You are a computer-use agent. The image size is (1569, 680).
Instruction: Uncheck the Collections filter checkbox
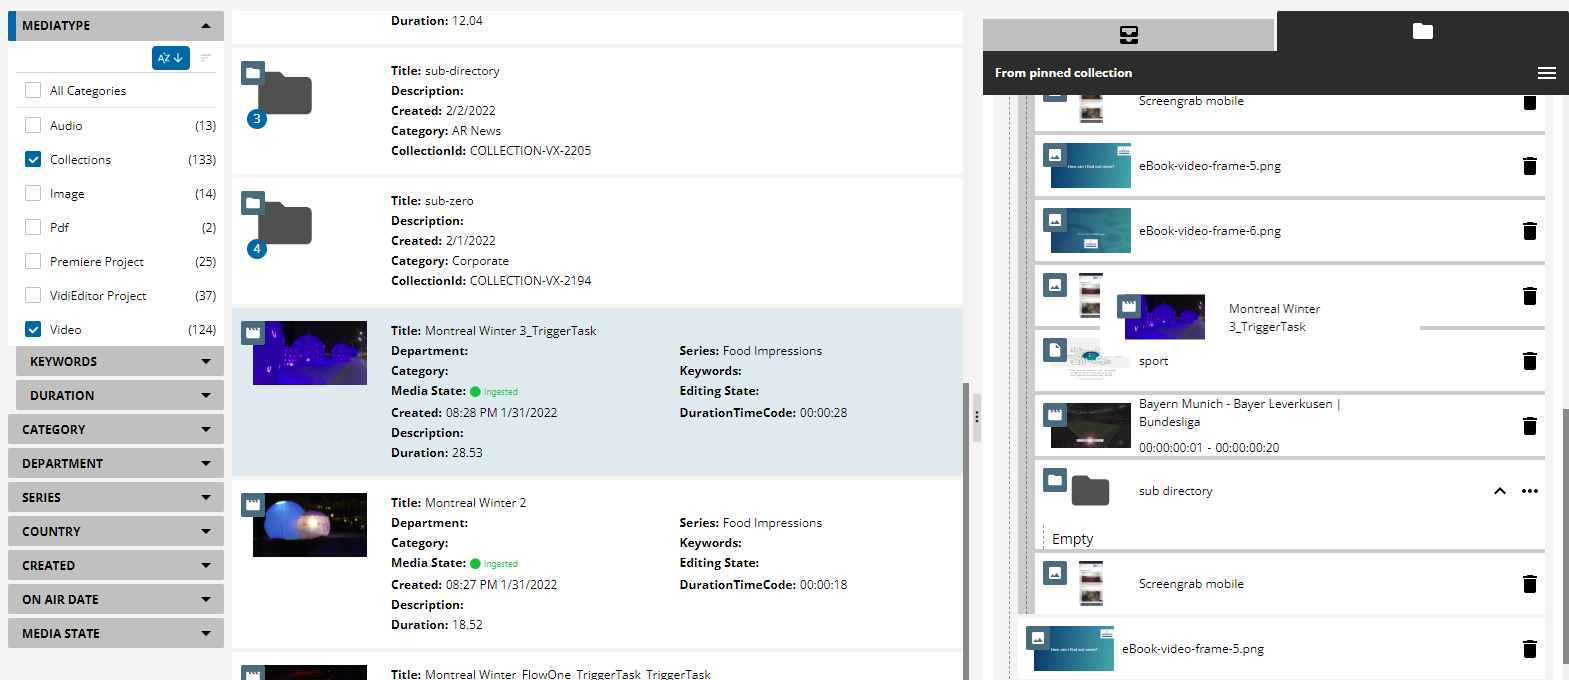pyautogui.click(x=33, y=159)
